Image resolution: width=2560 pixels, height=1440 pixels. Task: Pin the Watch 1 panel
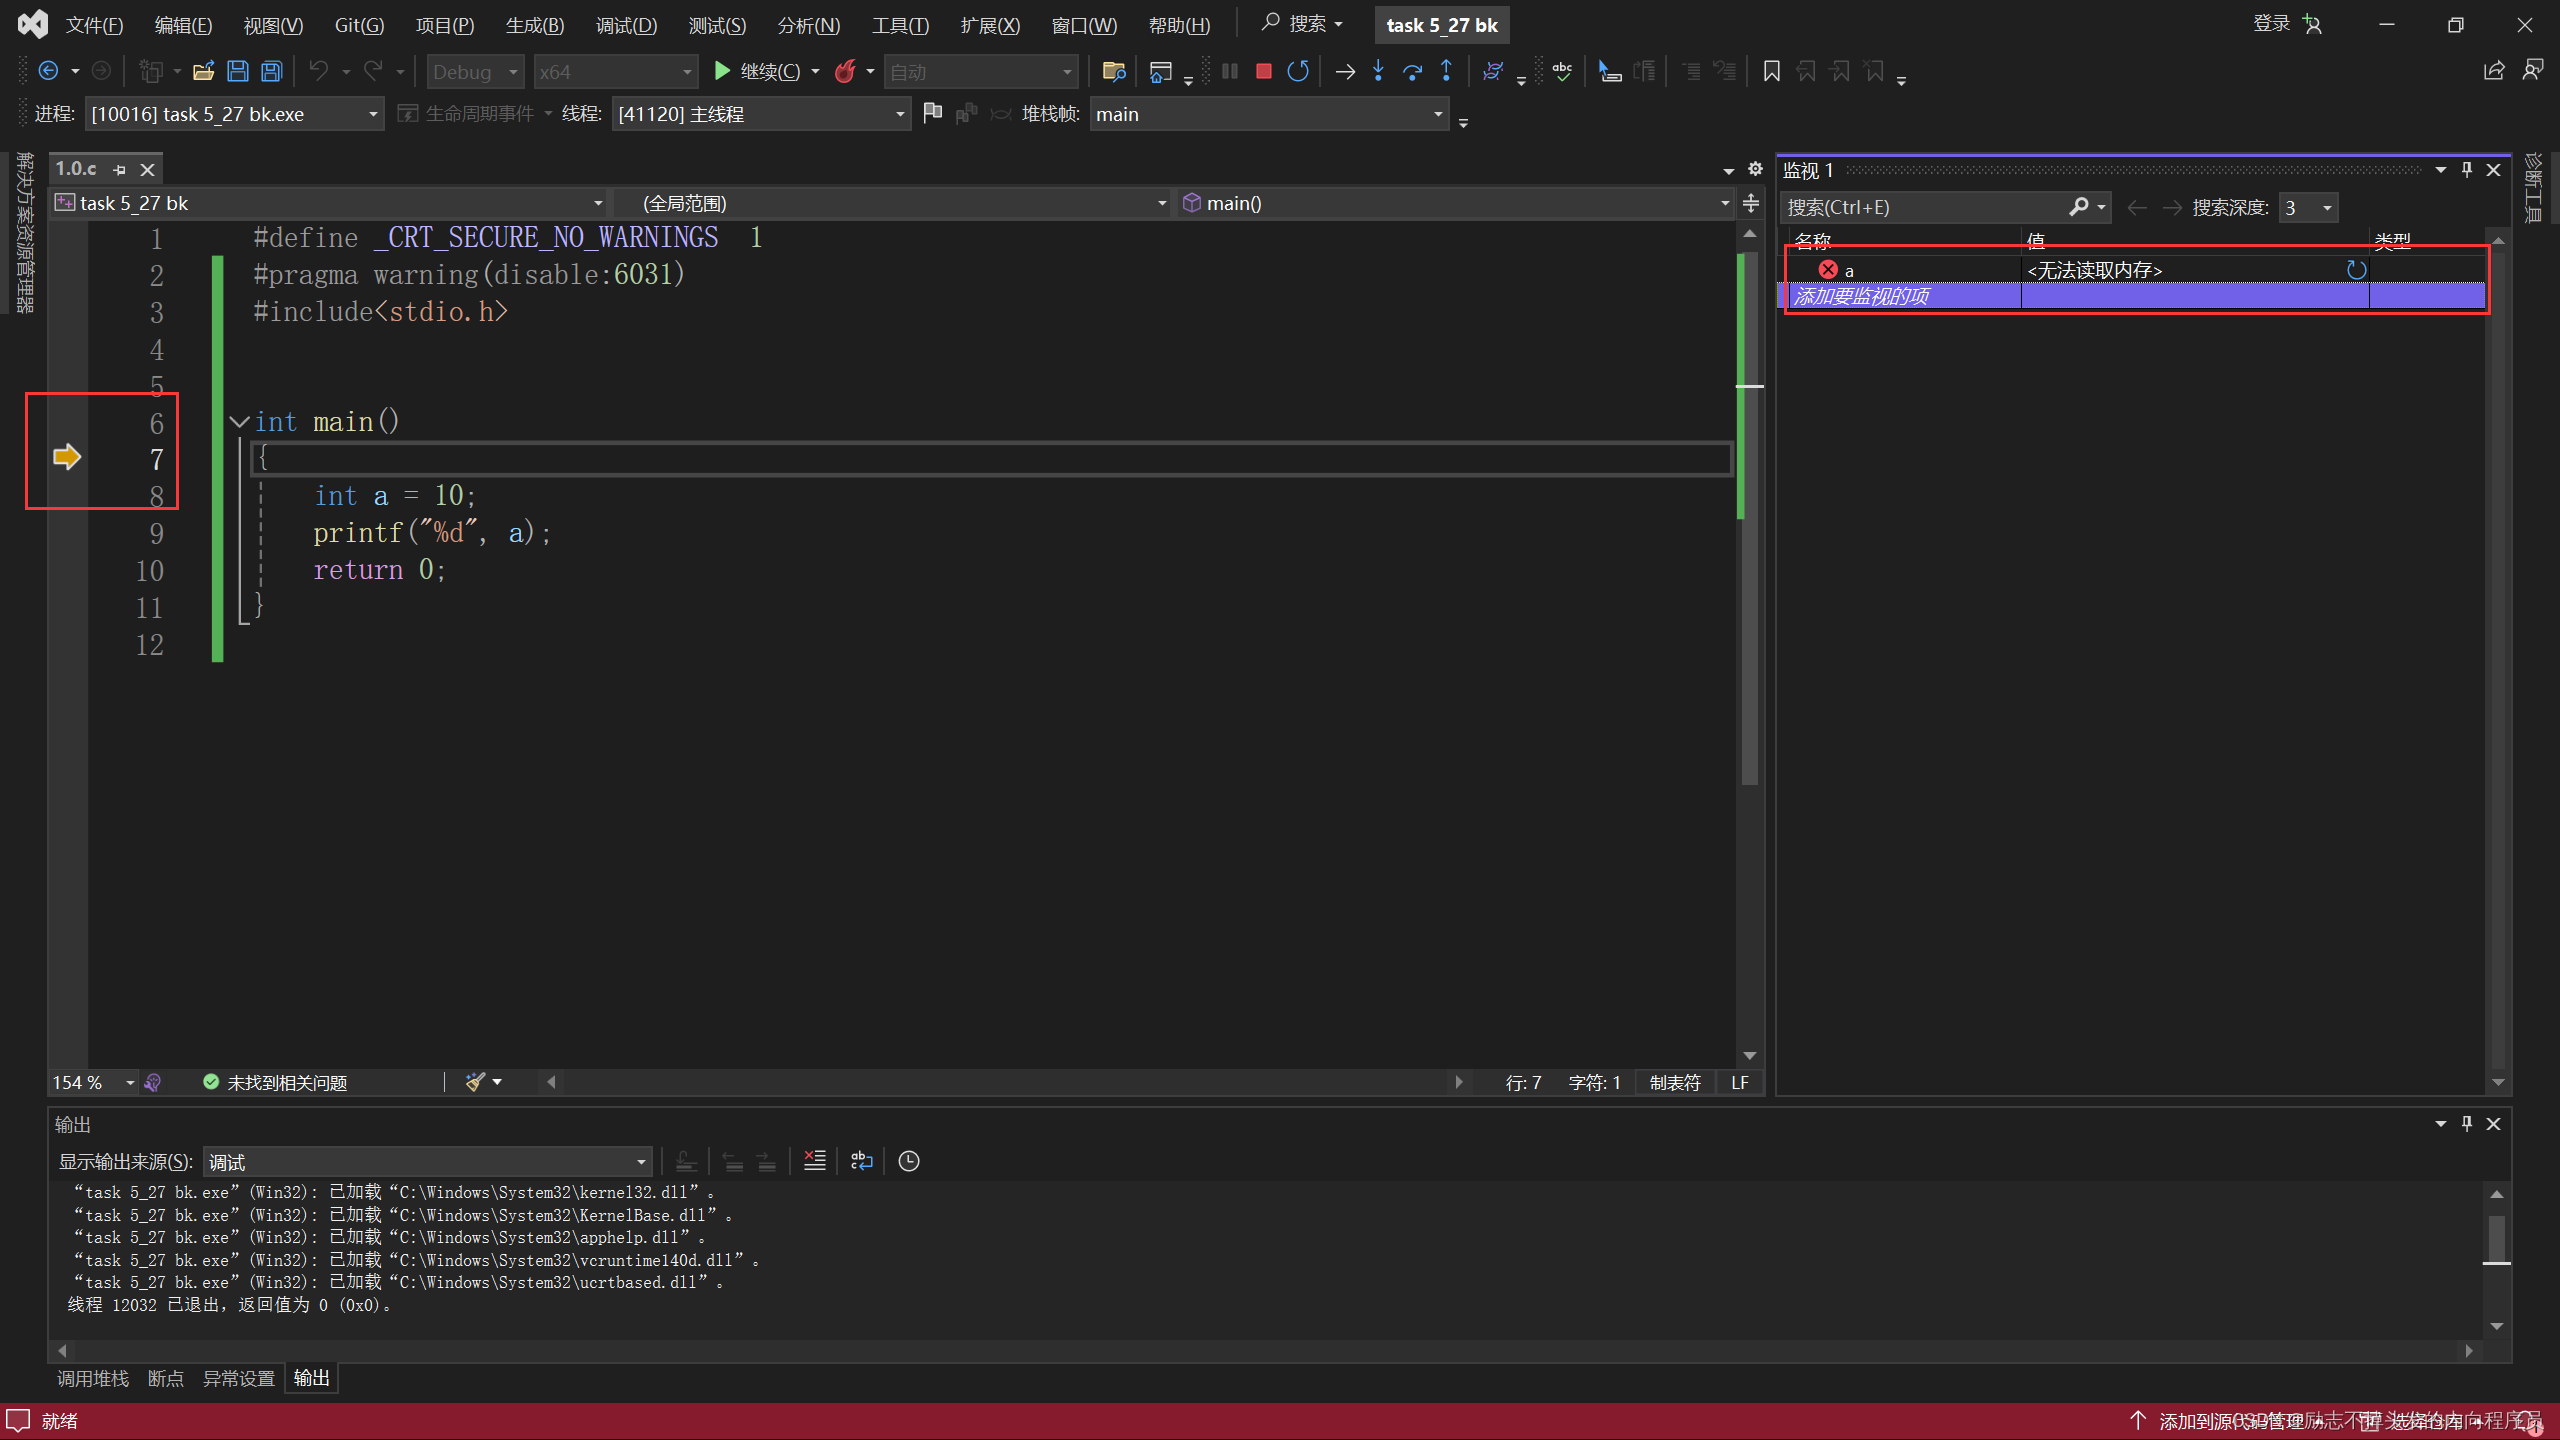[x=2467, y=170]
